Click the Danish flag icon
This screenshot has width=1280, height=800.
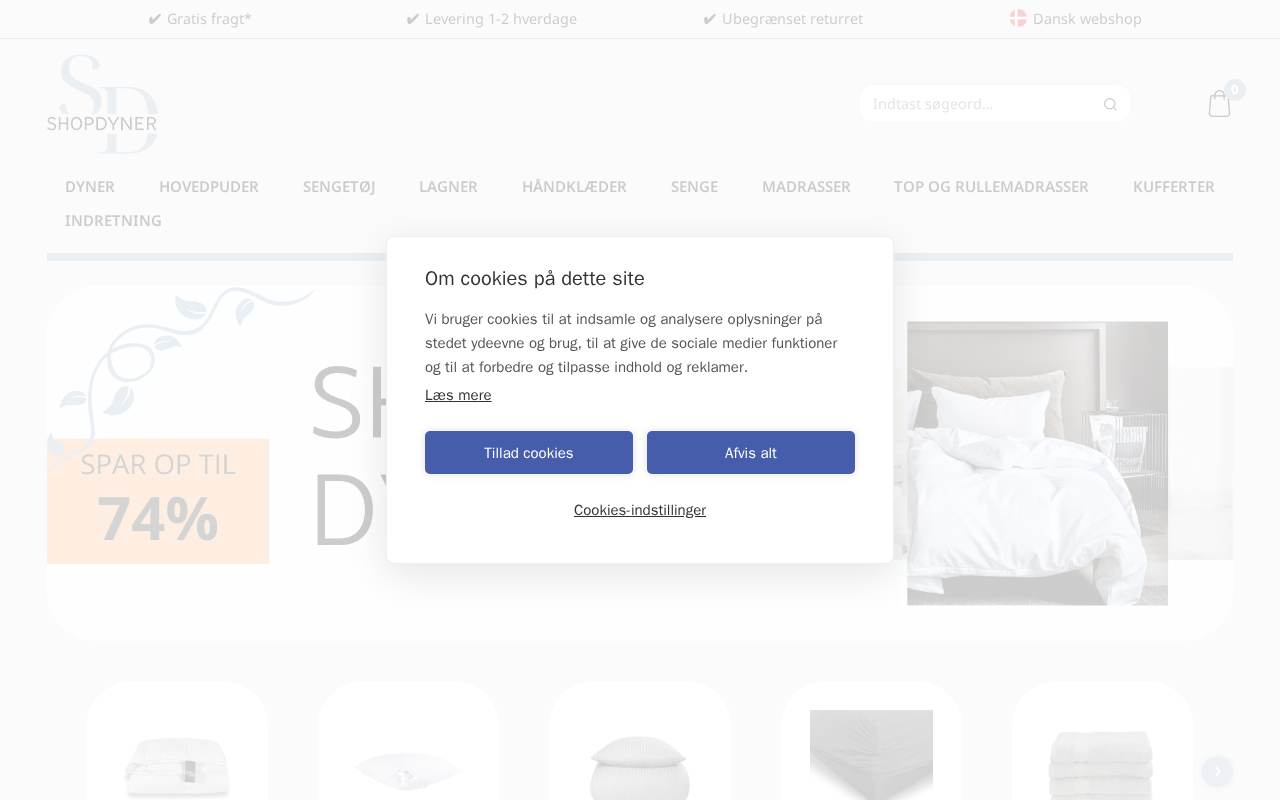[x=1018, y=18]
